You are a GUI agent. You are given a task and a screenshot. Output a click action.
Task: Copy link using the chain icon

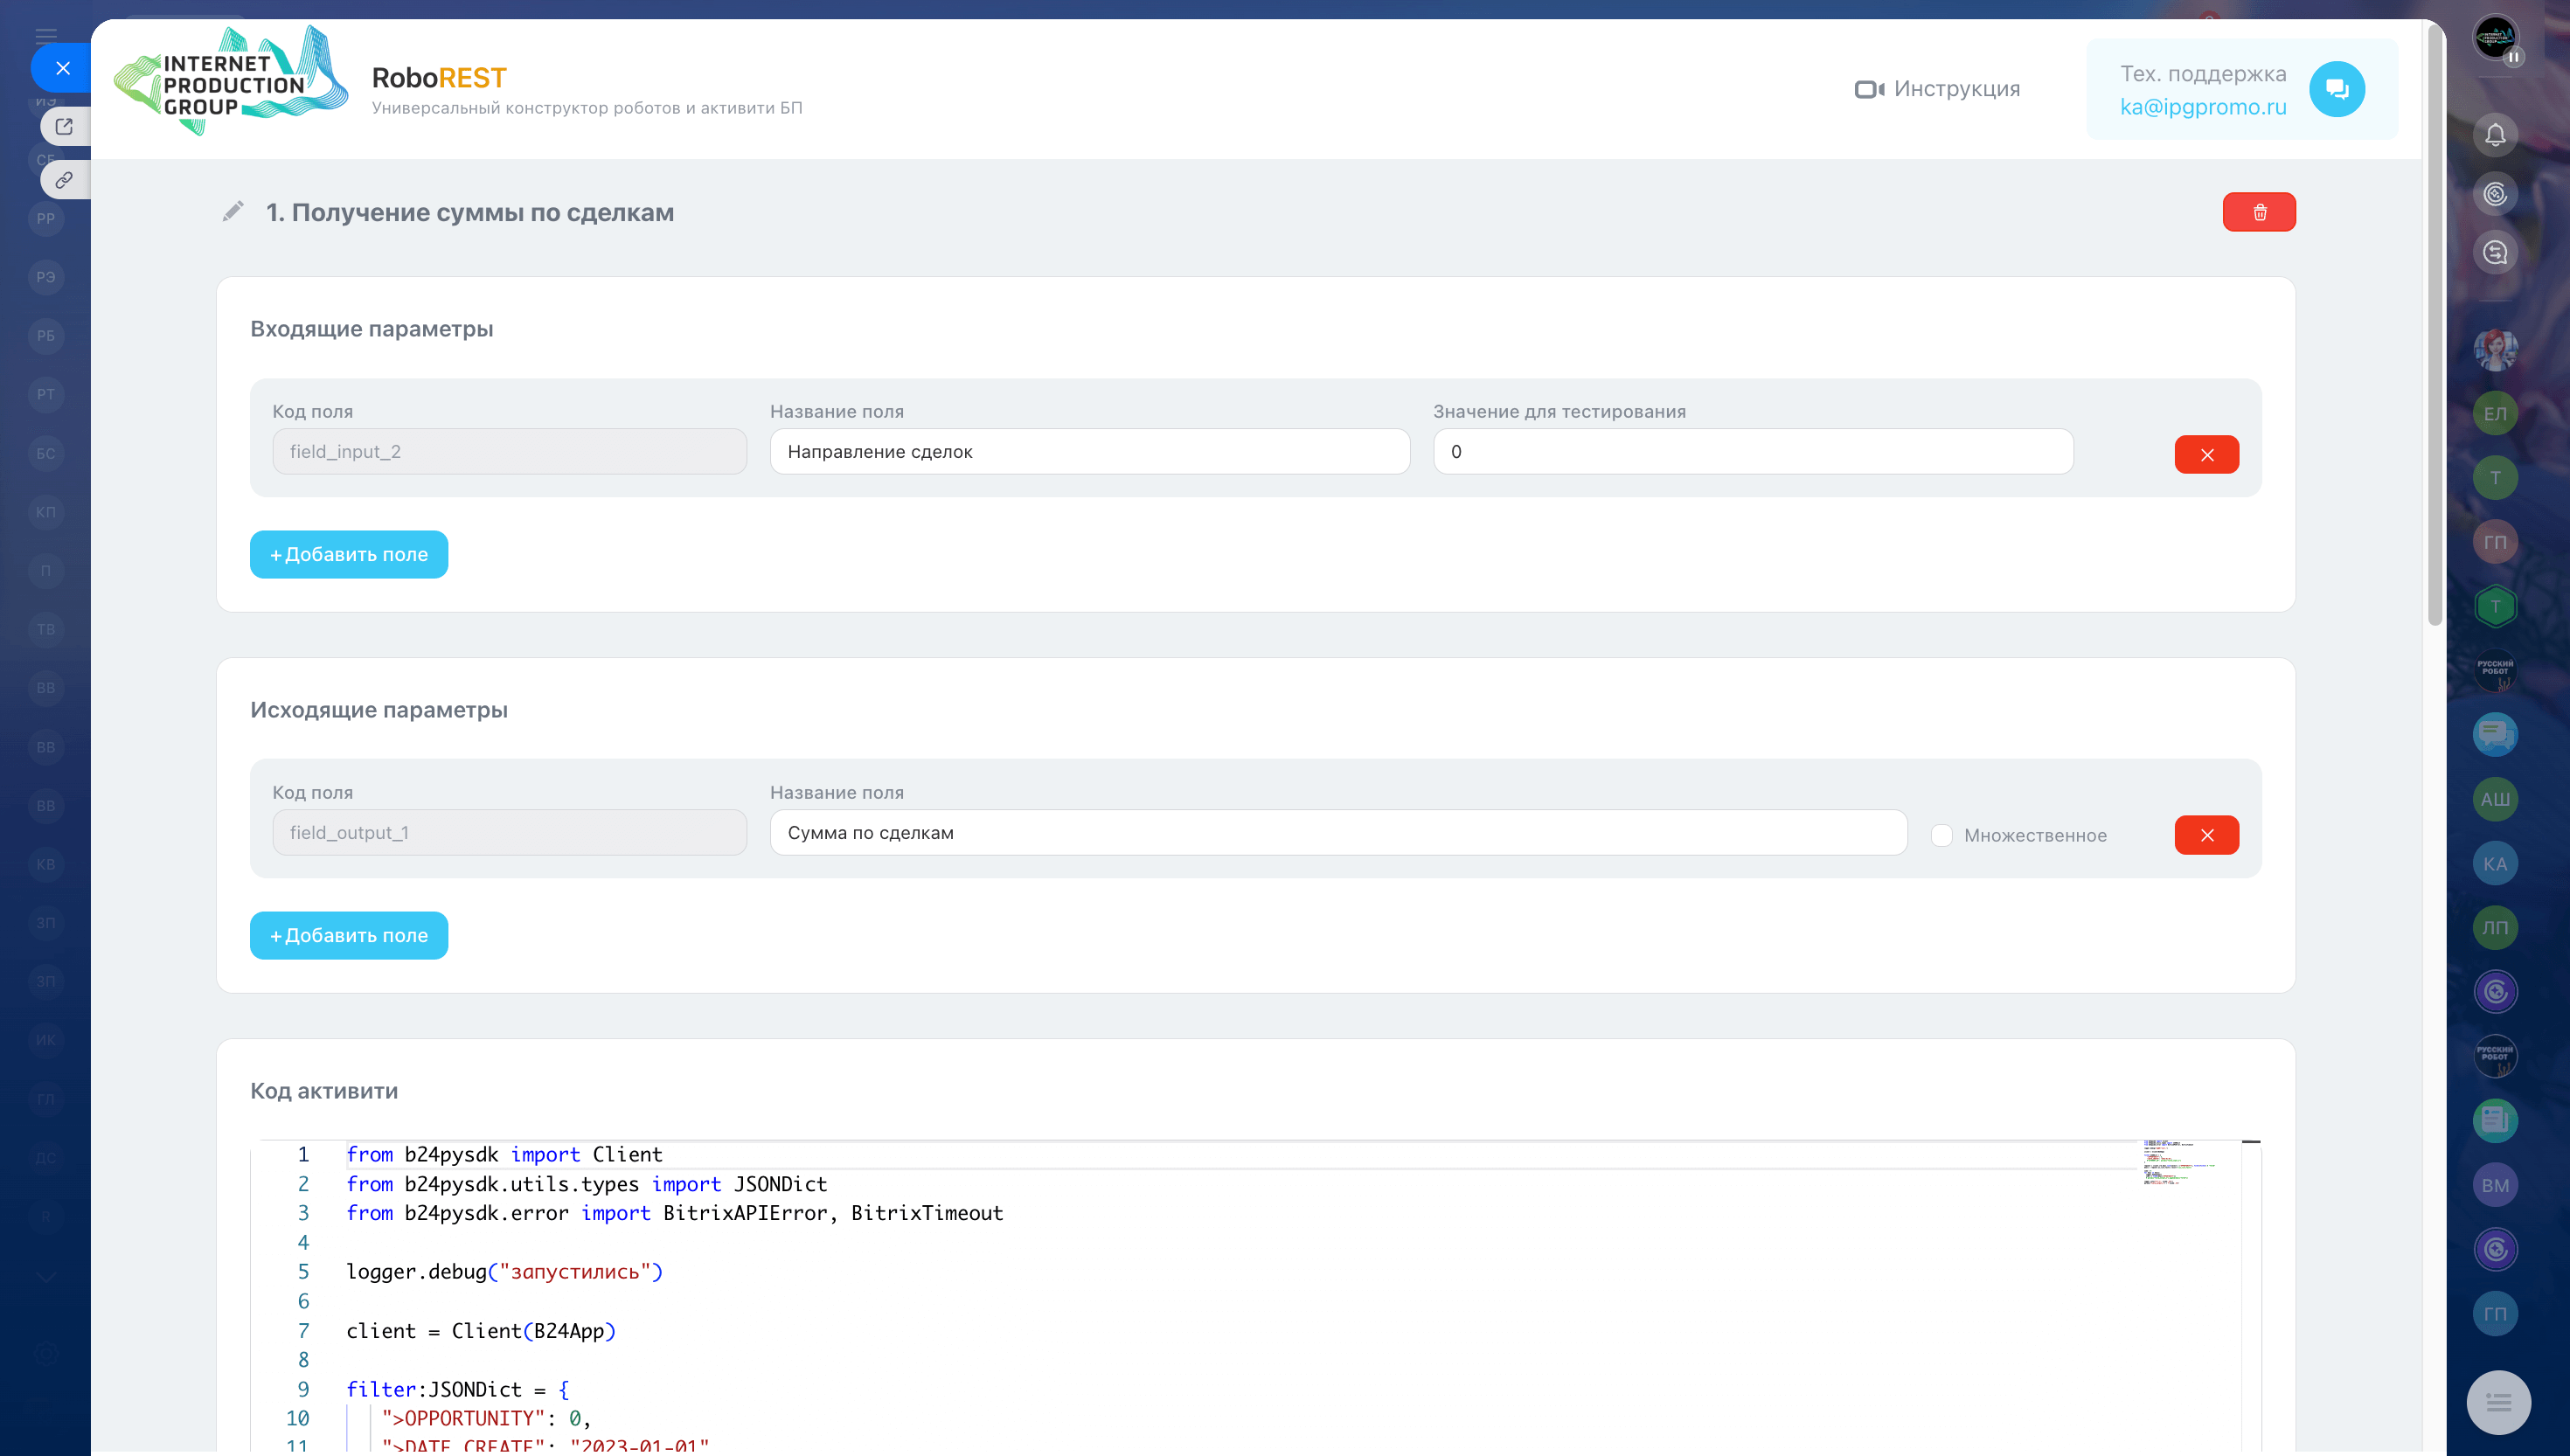click(65, 181)
